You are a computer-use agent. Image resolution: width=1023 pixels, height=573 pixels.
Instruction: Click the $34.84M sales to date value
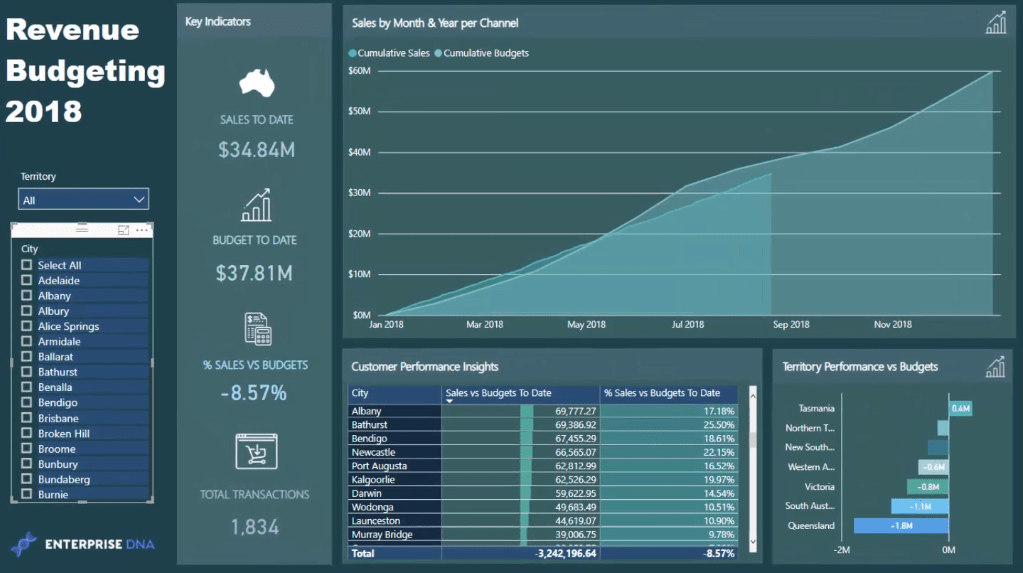pos(256,150)
